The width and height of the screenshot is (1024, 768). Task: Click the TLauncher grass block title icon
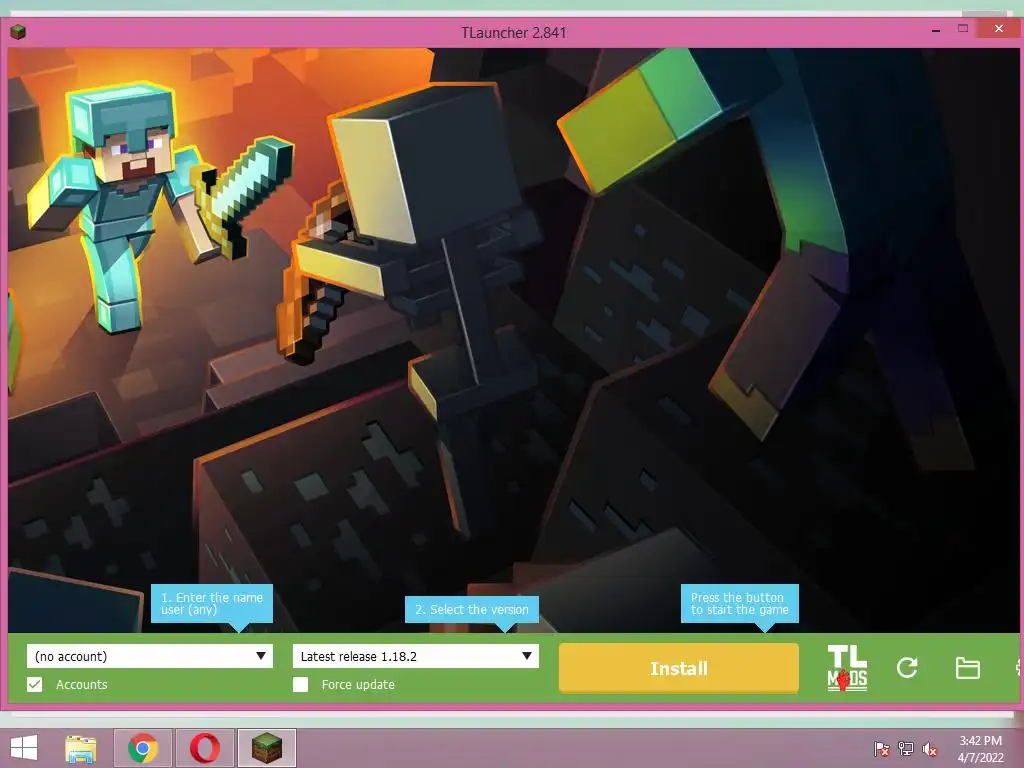(x=18, y=31)
